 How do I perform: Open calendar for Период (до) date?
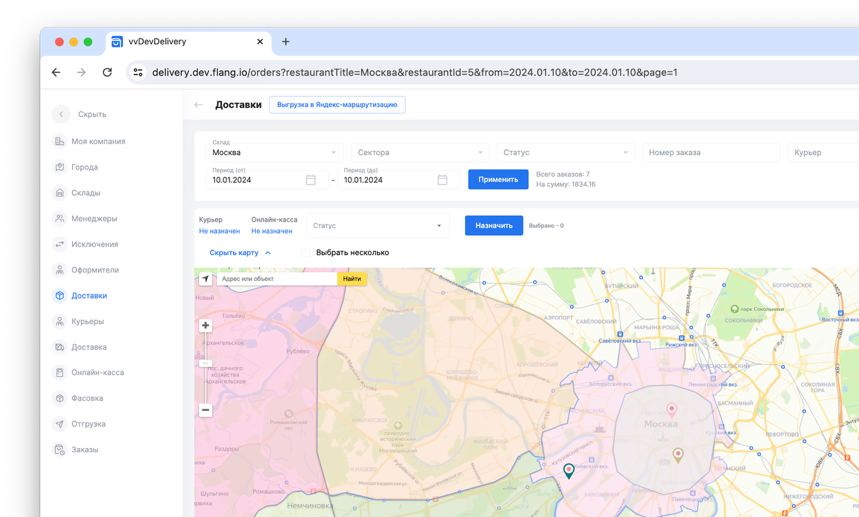click(442, 180)
